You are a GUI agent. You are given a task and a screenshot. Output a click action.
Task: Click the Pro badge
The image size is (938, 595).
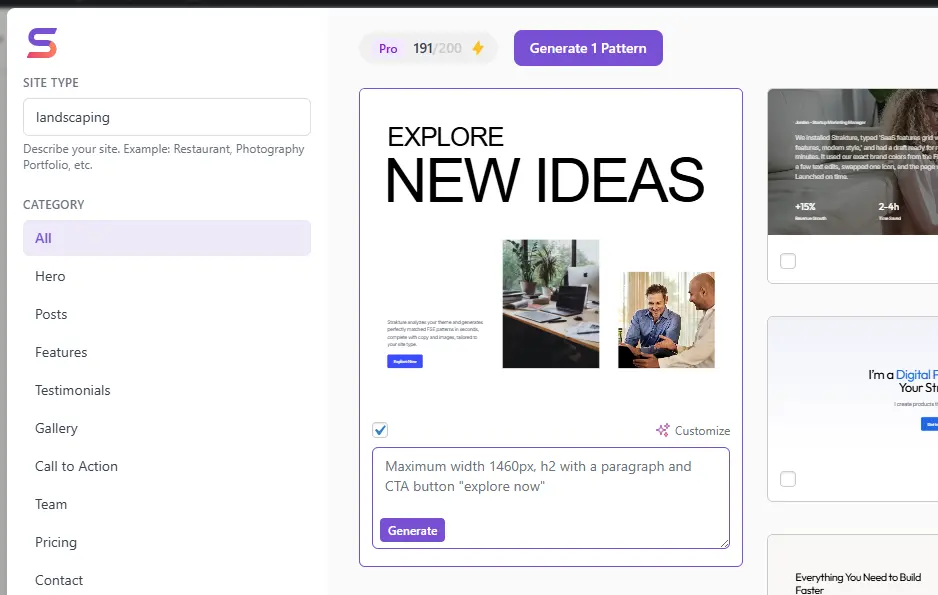388,48
